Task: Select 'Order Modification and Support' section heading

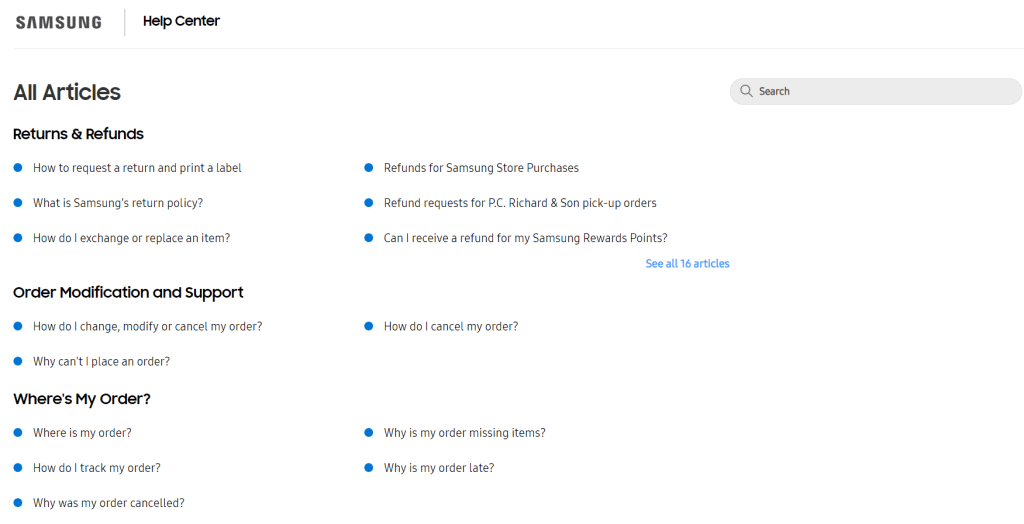Action: 128,292
